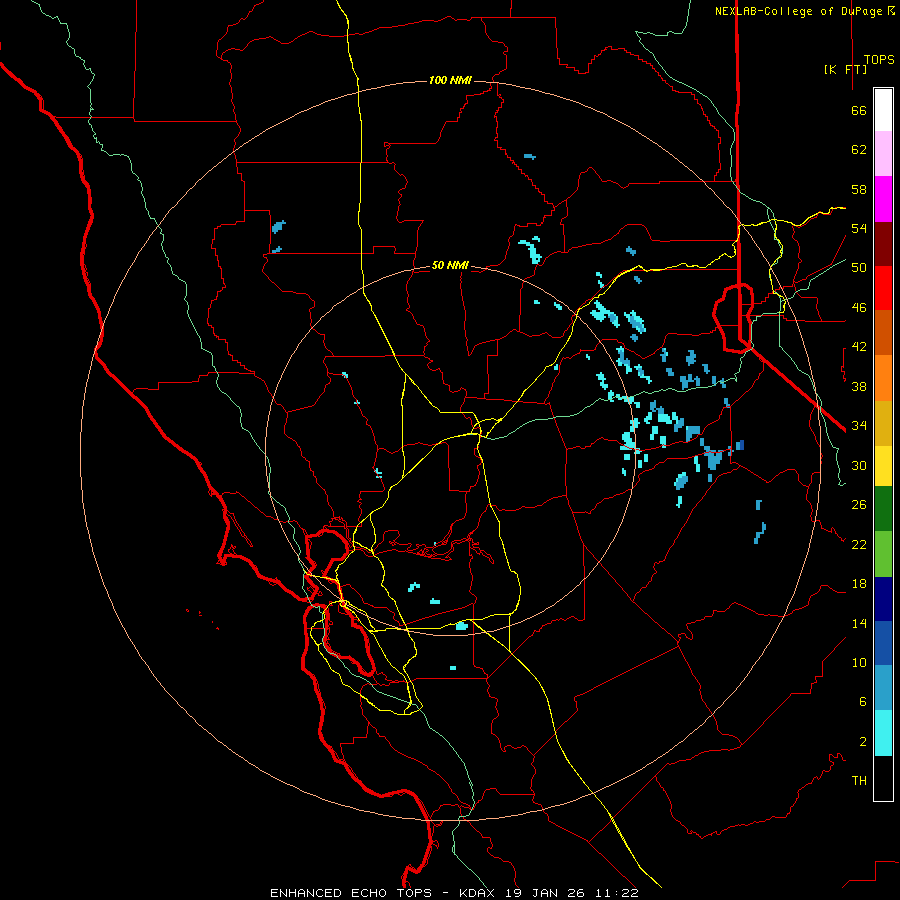Click the bright yellow legend swatch
Screen dimensions: 900x900
point(883,466)
